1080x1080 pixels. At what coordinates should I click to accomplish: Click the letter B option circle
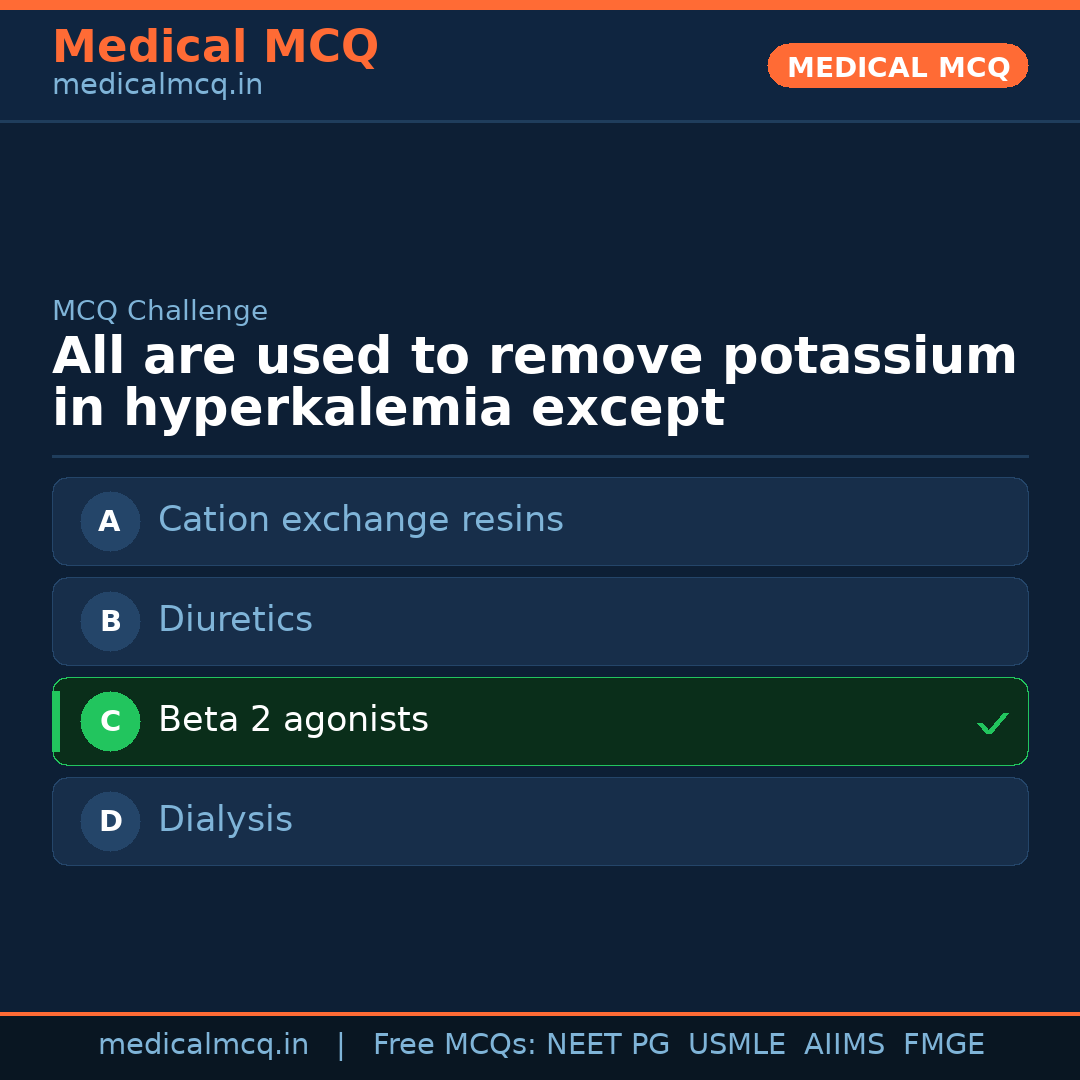click(110, 621)
